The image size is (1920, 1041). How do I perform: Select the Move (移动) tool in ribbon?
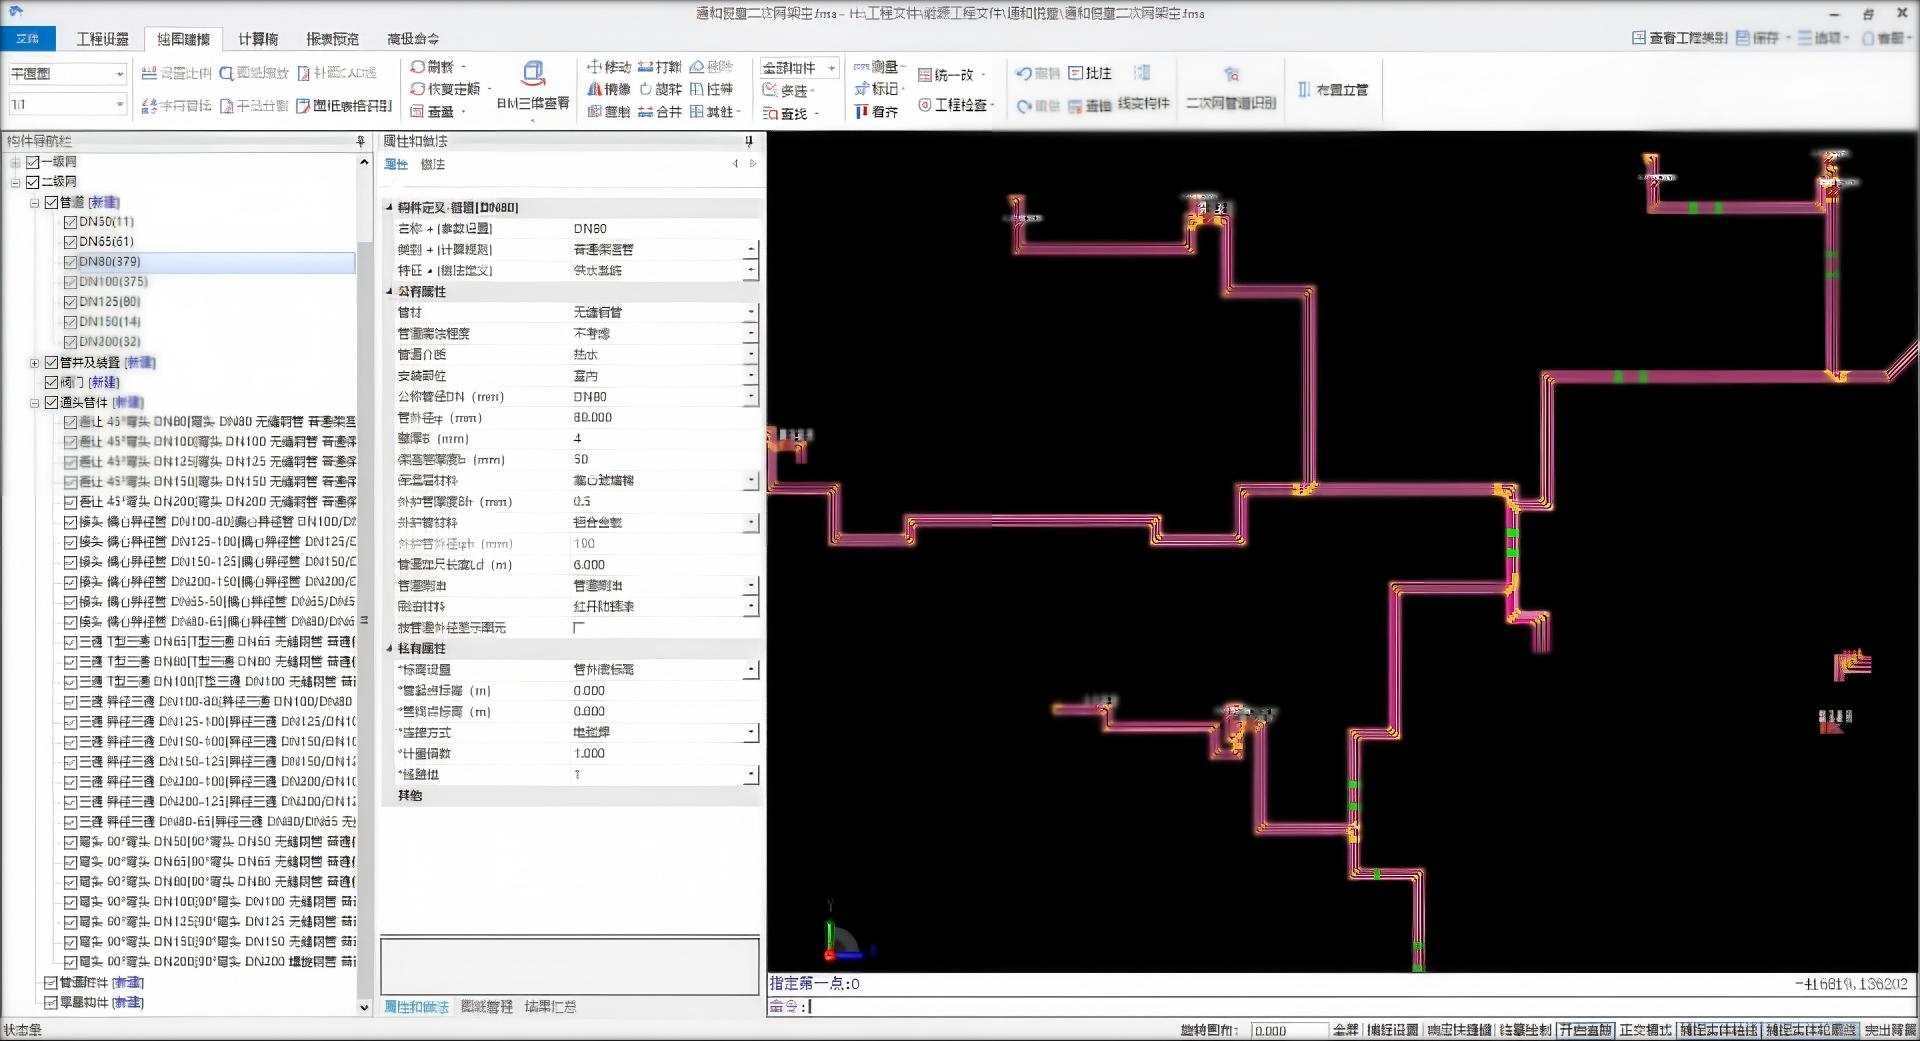[608, 67]
